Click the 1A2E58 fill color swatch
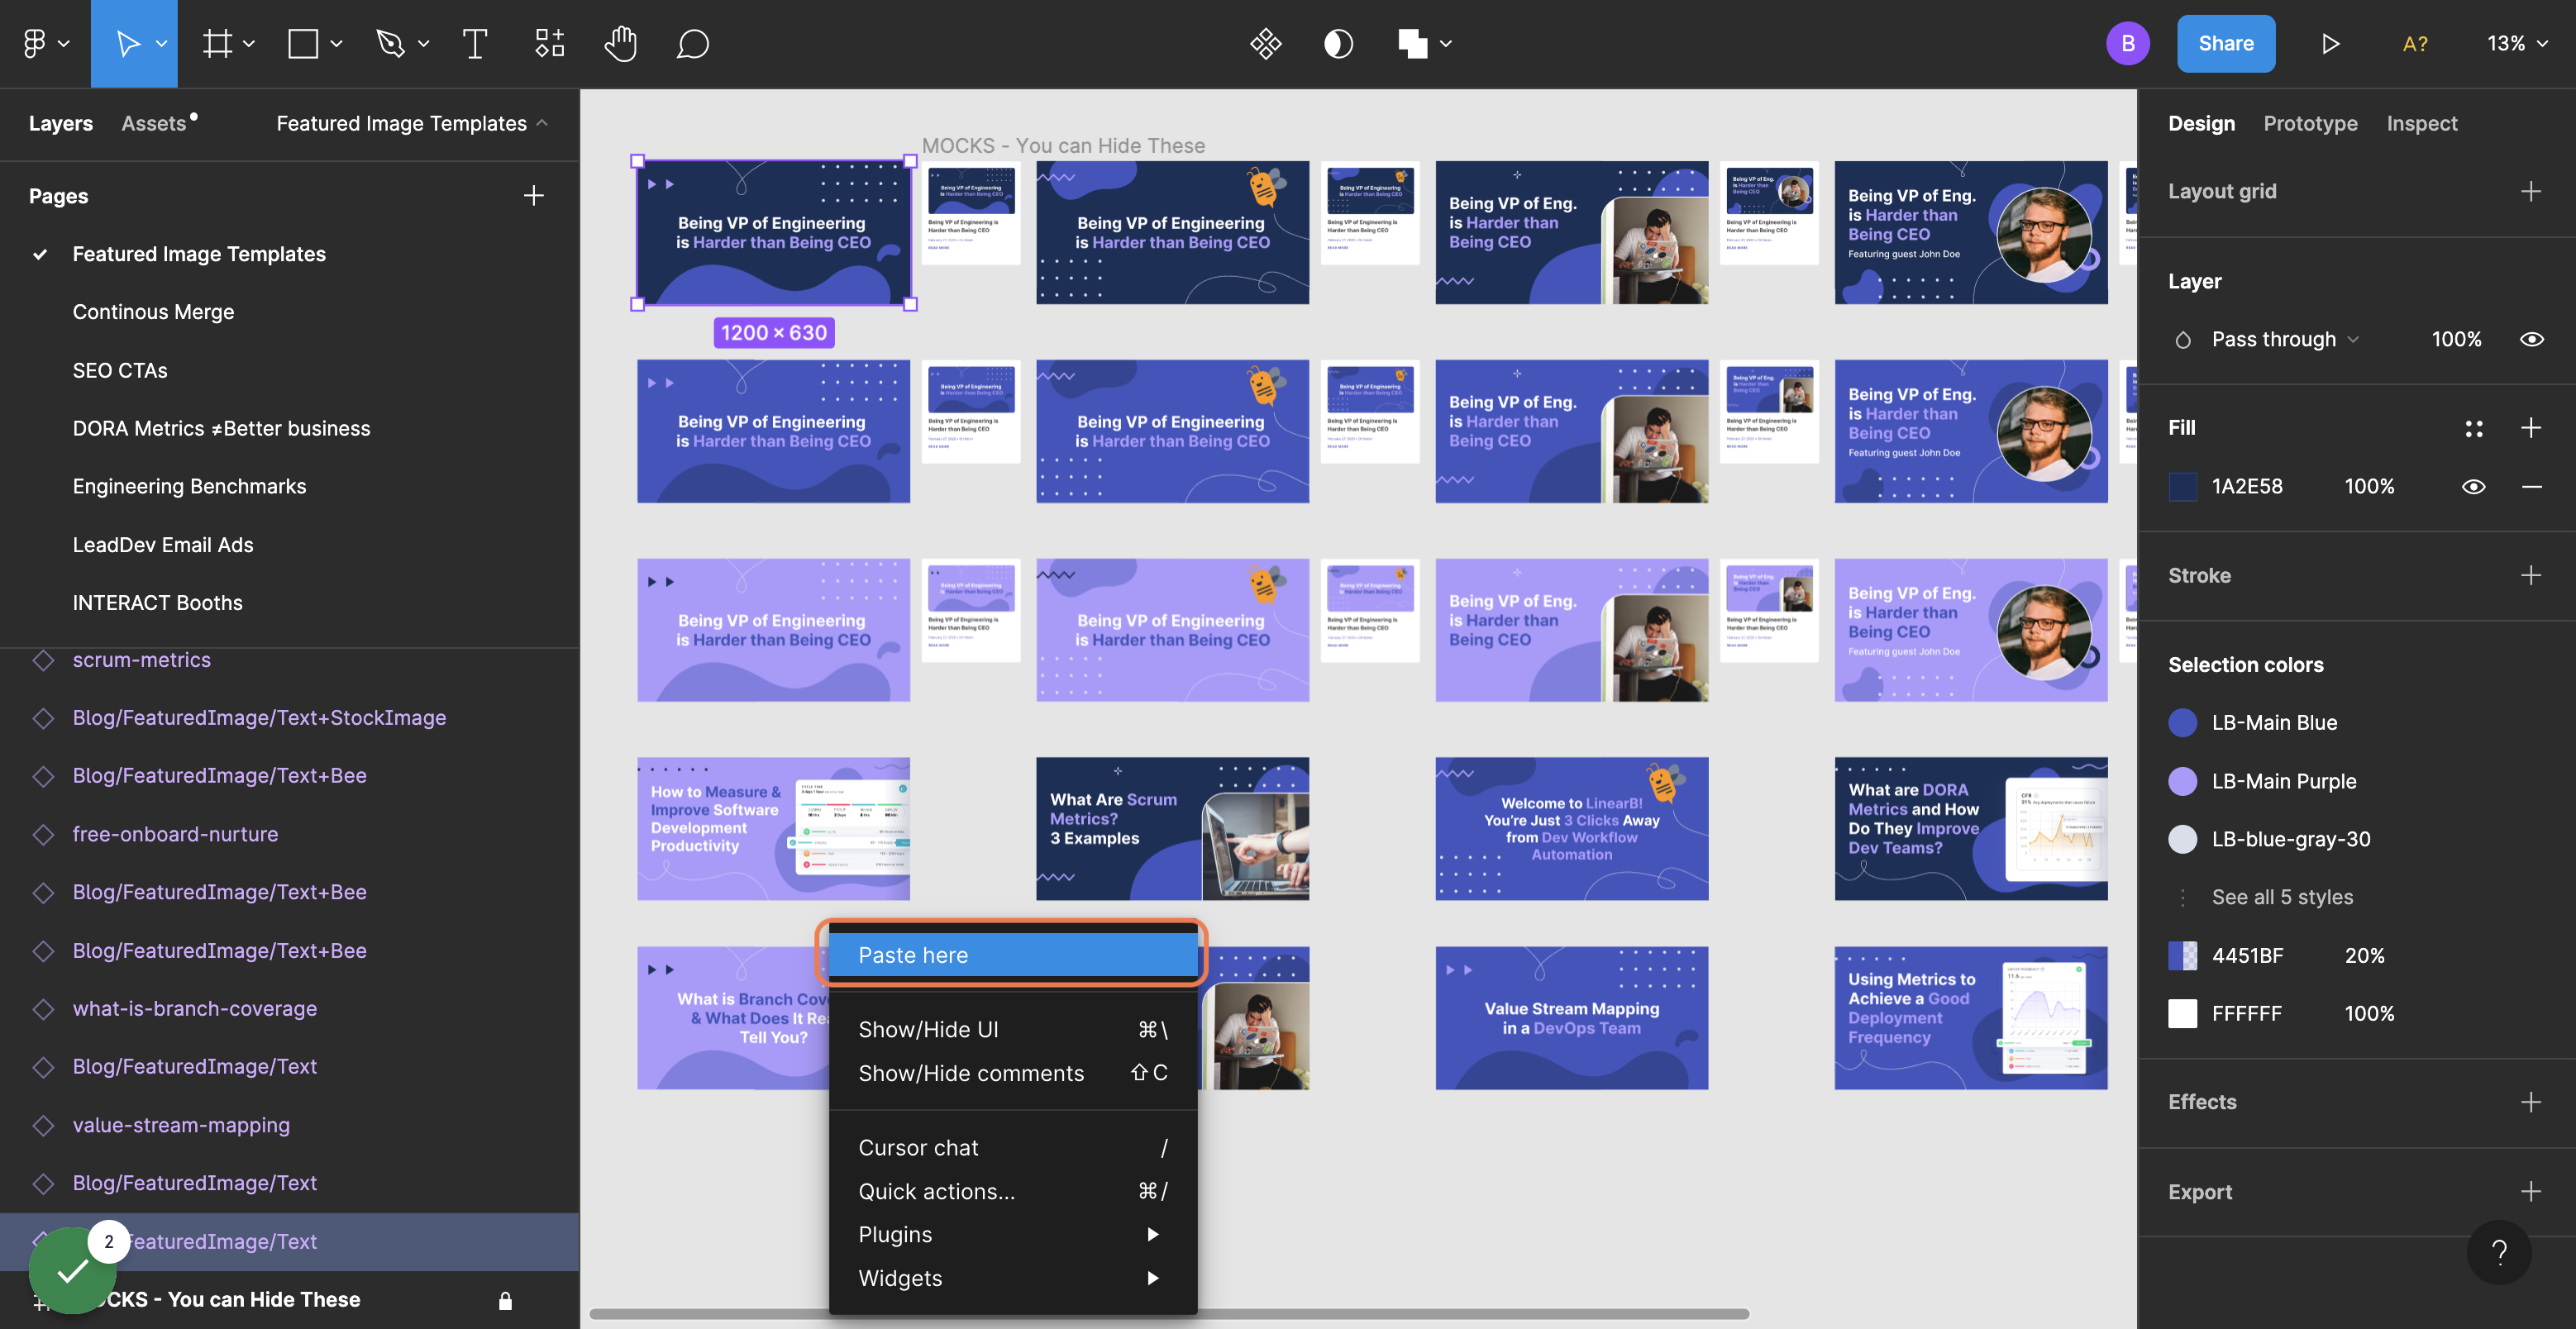The width and height of the screenshot is (2576, 1329). 2182,486
